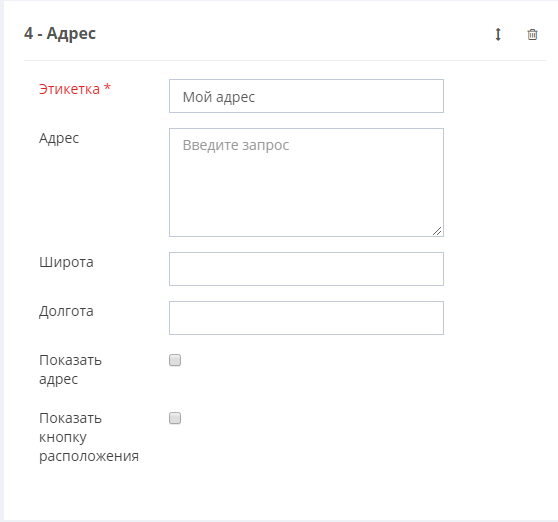Viewport: 558px width, 522px height.
Task: Select the Долгота input field
Action: point(306,318)
